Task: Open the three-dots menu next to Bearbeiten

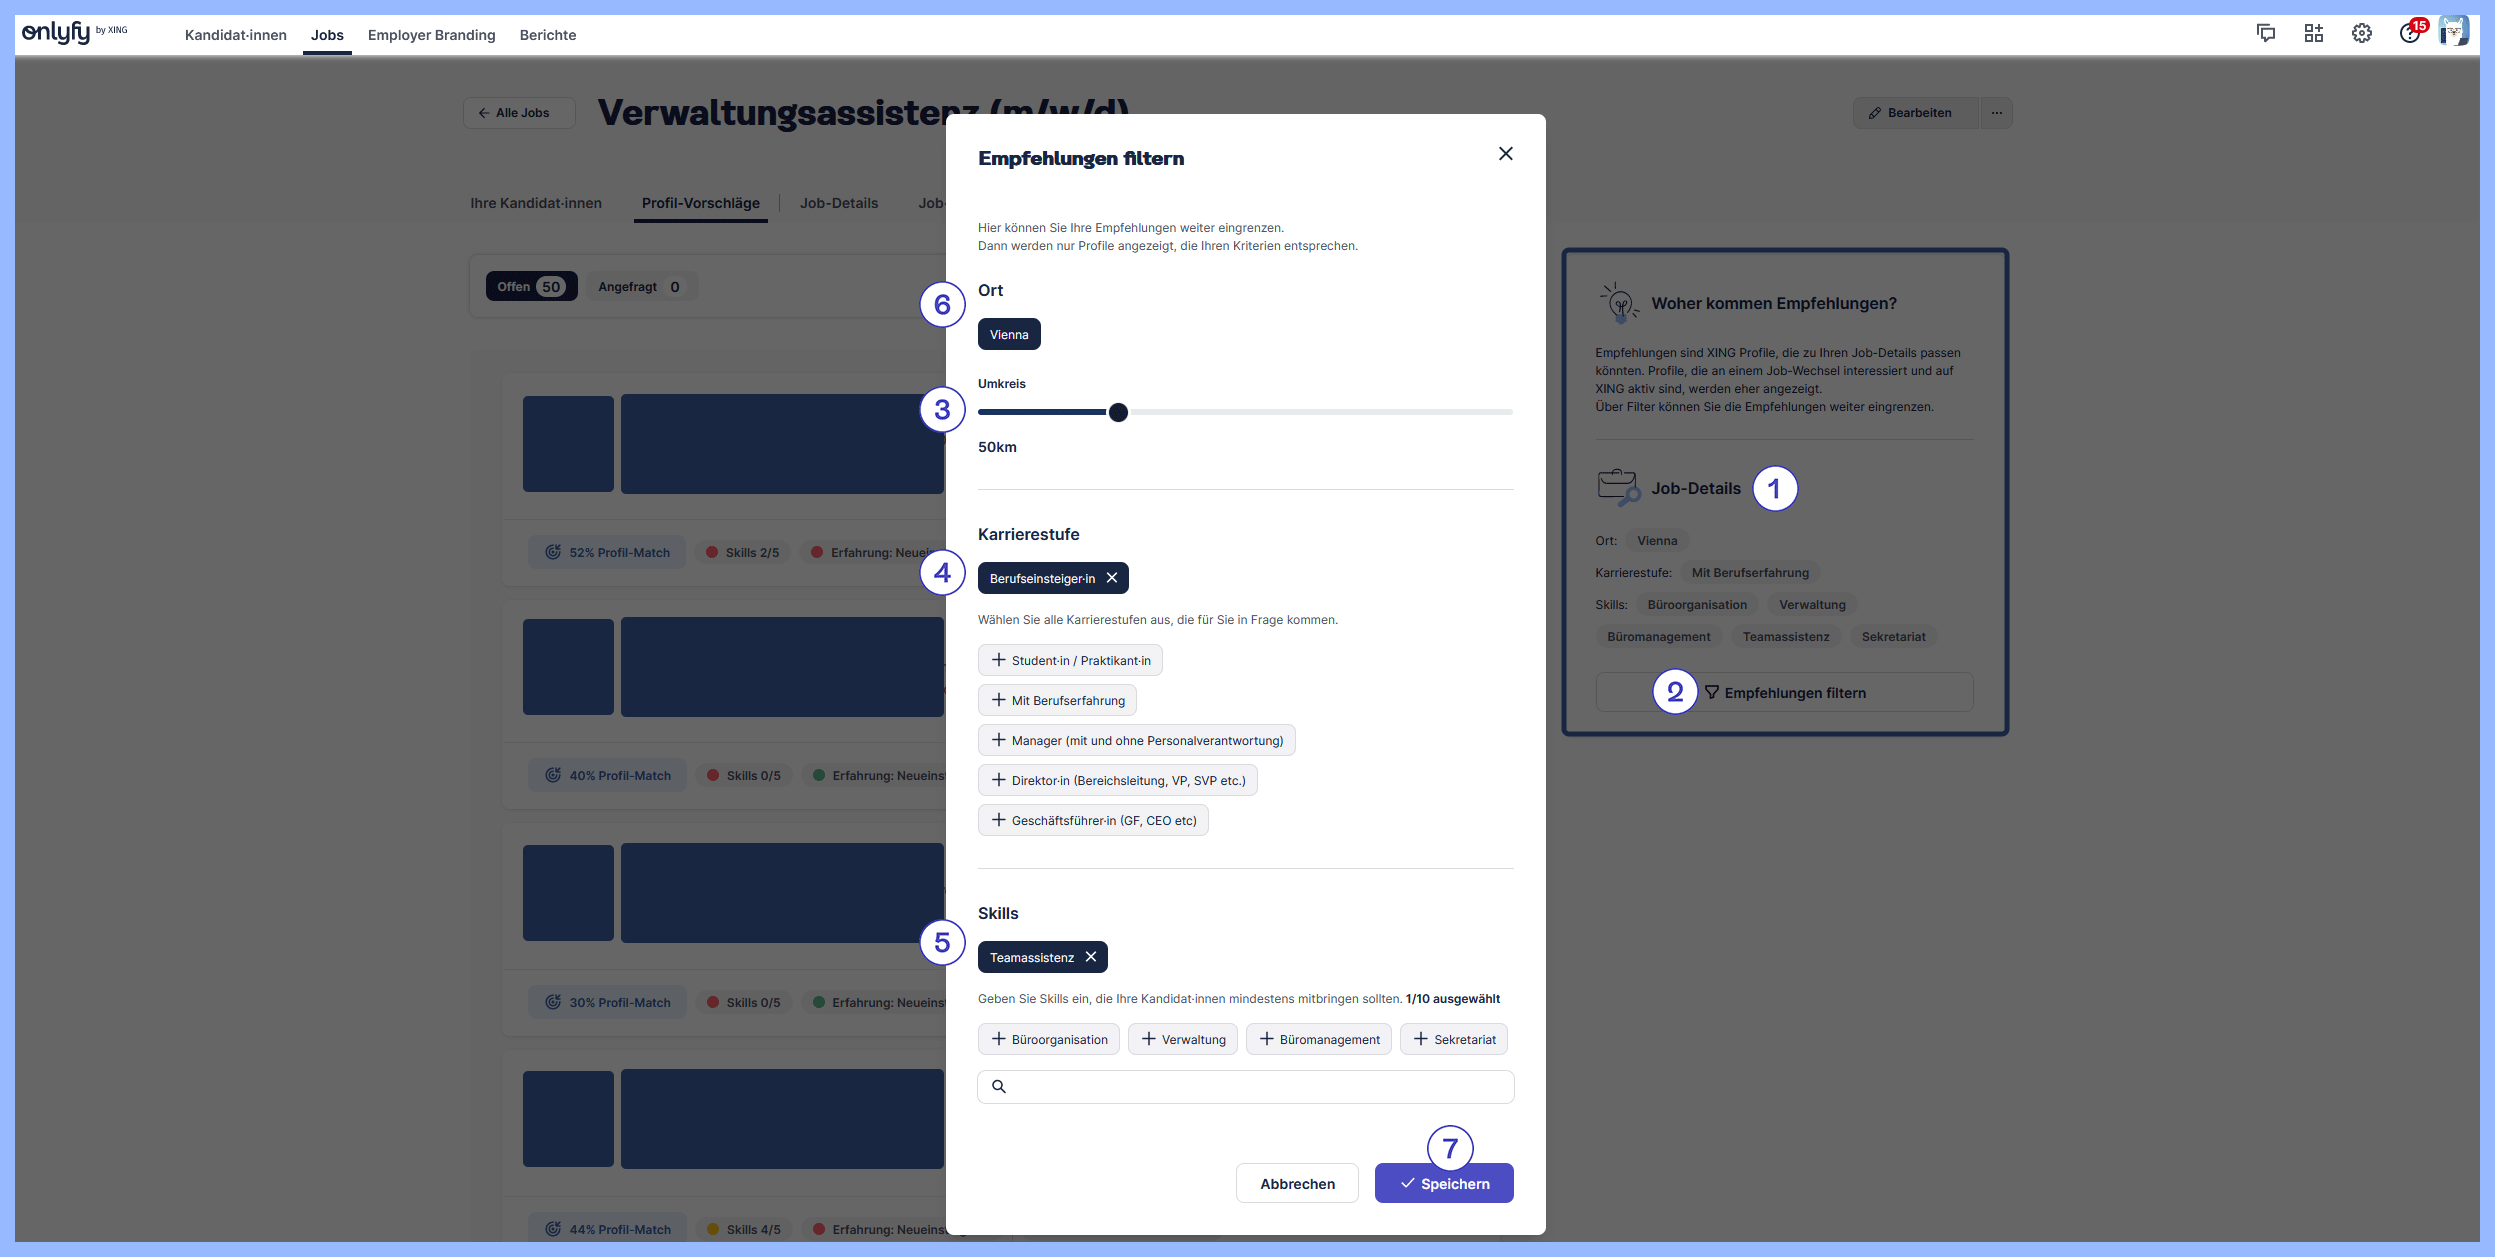Action: 1996,113
